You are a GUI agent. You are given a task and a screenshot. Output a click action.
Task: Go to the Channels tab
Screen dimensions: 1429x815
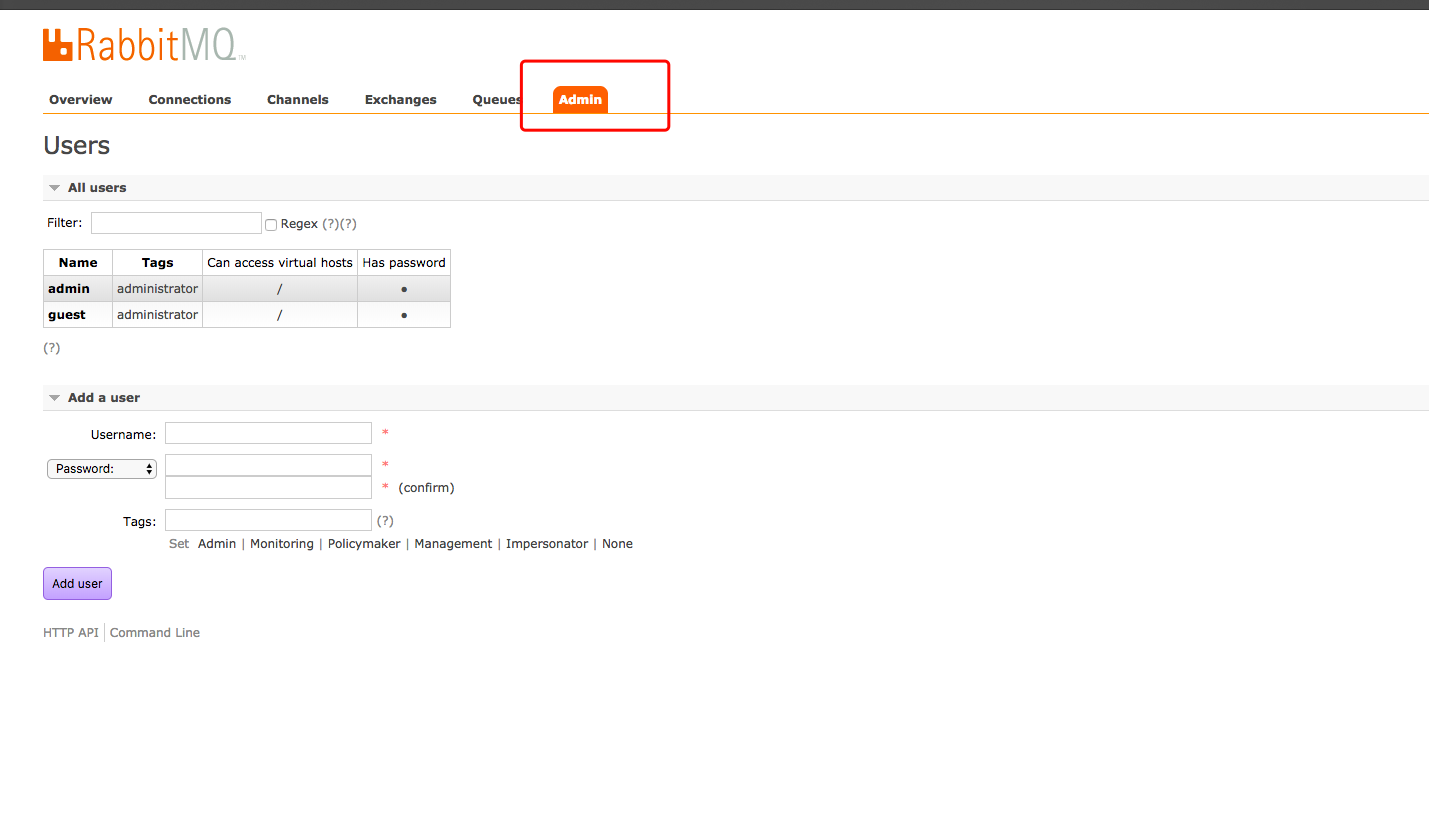pyautogui.click(x=298, y=100)
